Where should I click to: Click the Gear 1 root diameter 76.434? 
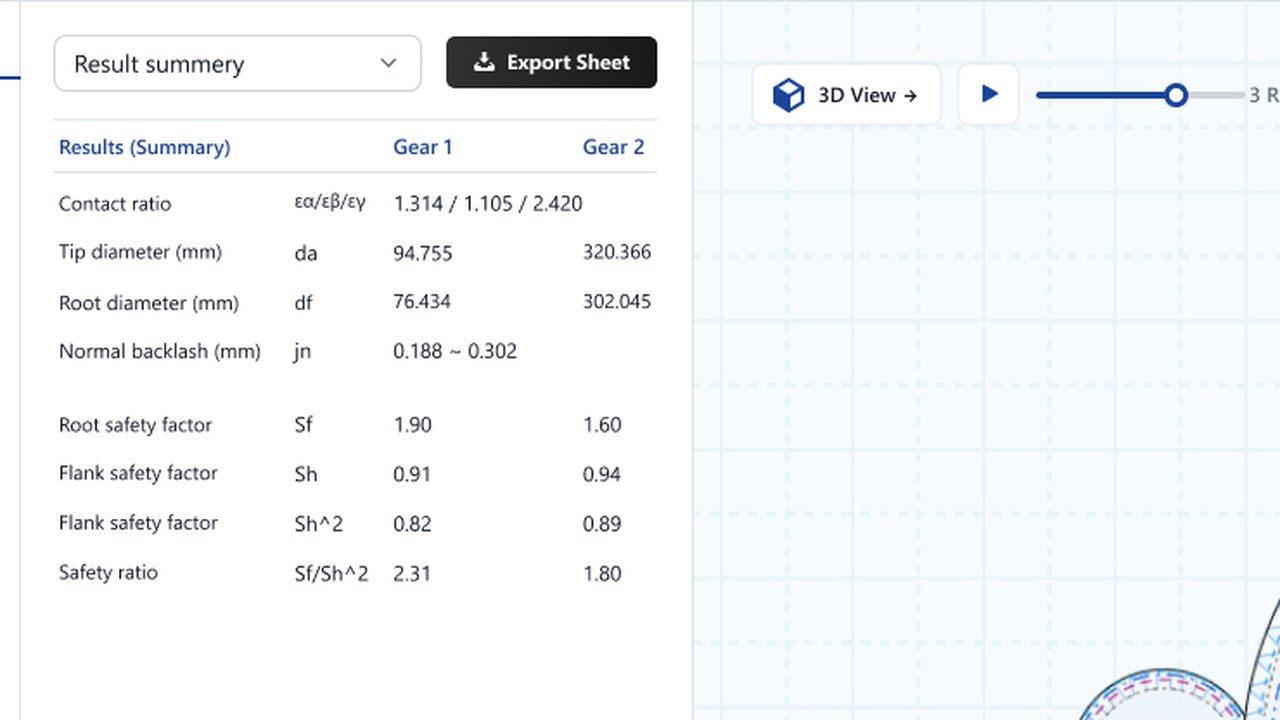point(422,302)
